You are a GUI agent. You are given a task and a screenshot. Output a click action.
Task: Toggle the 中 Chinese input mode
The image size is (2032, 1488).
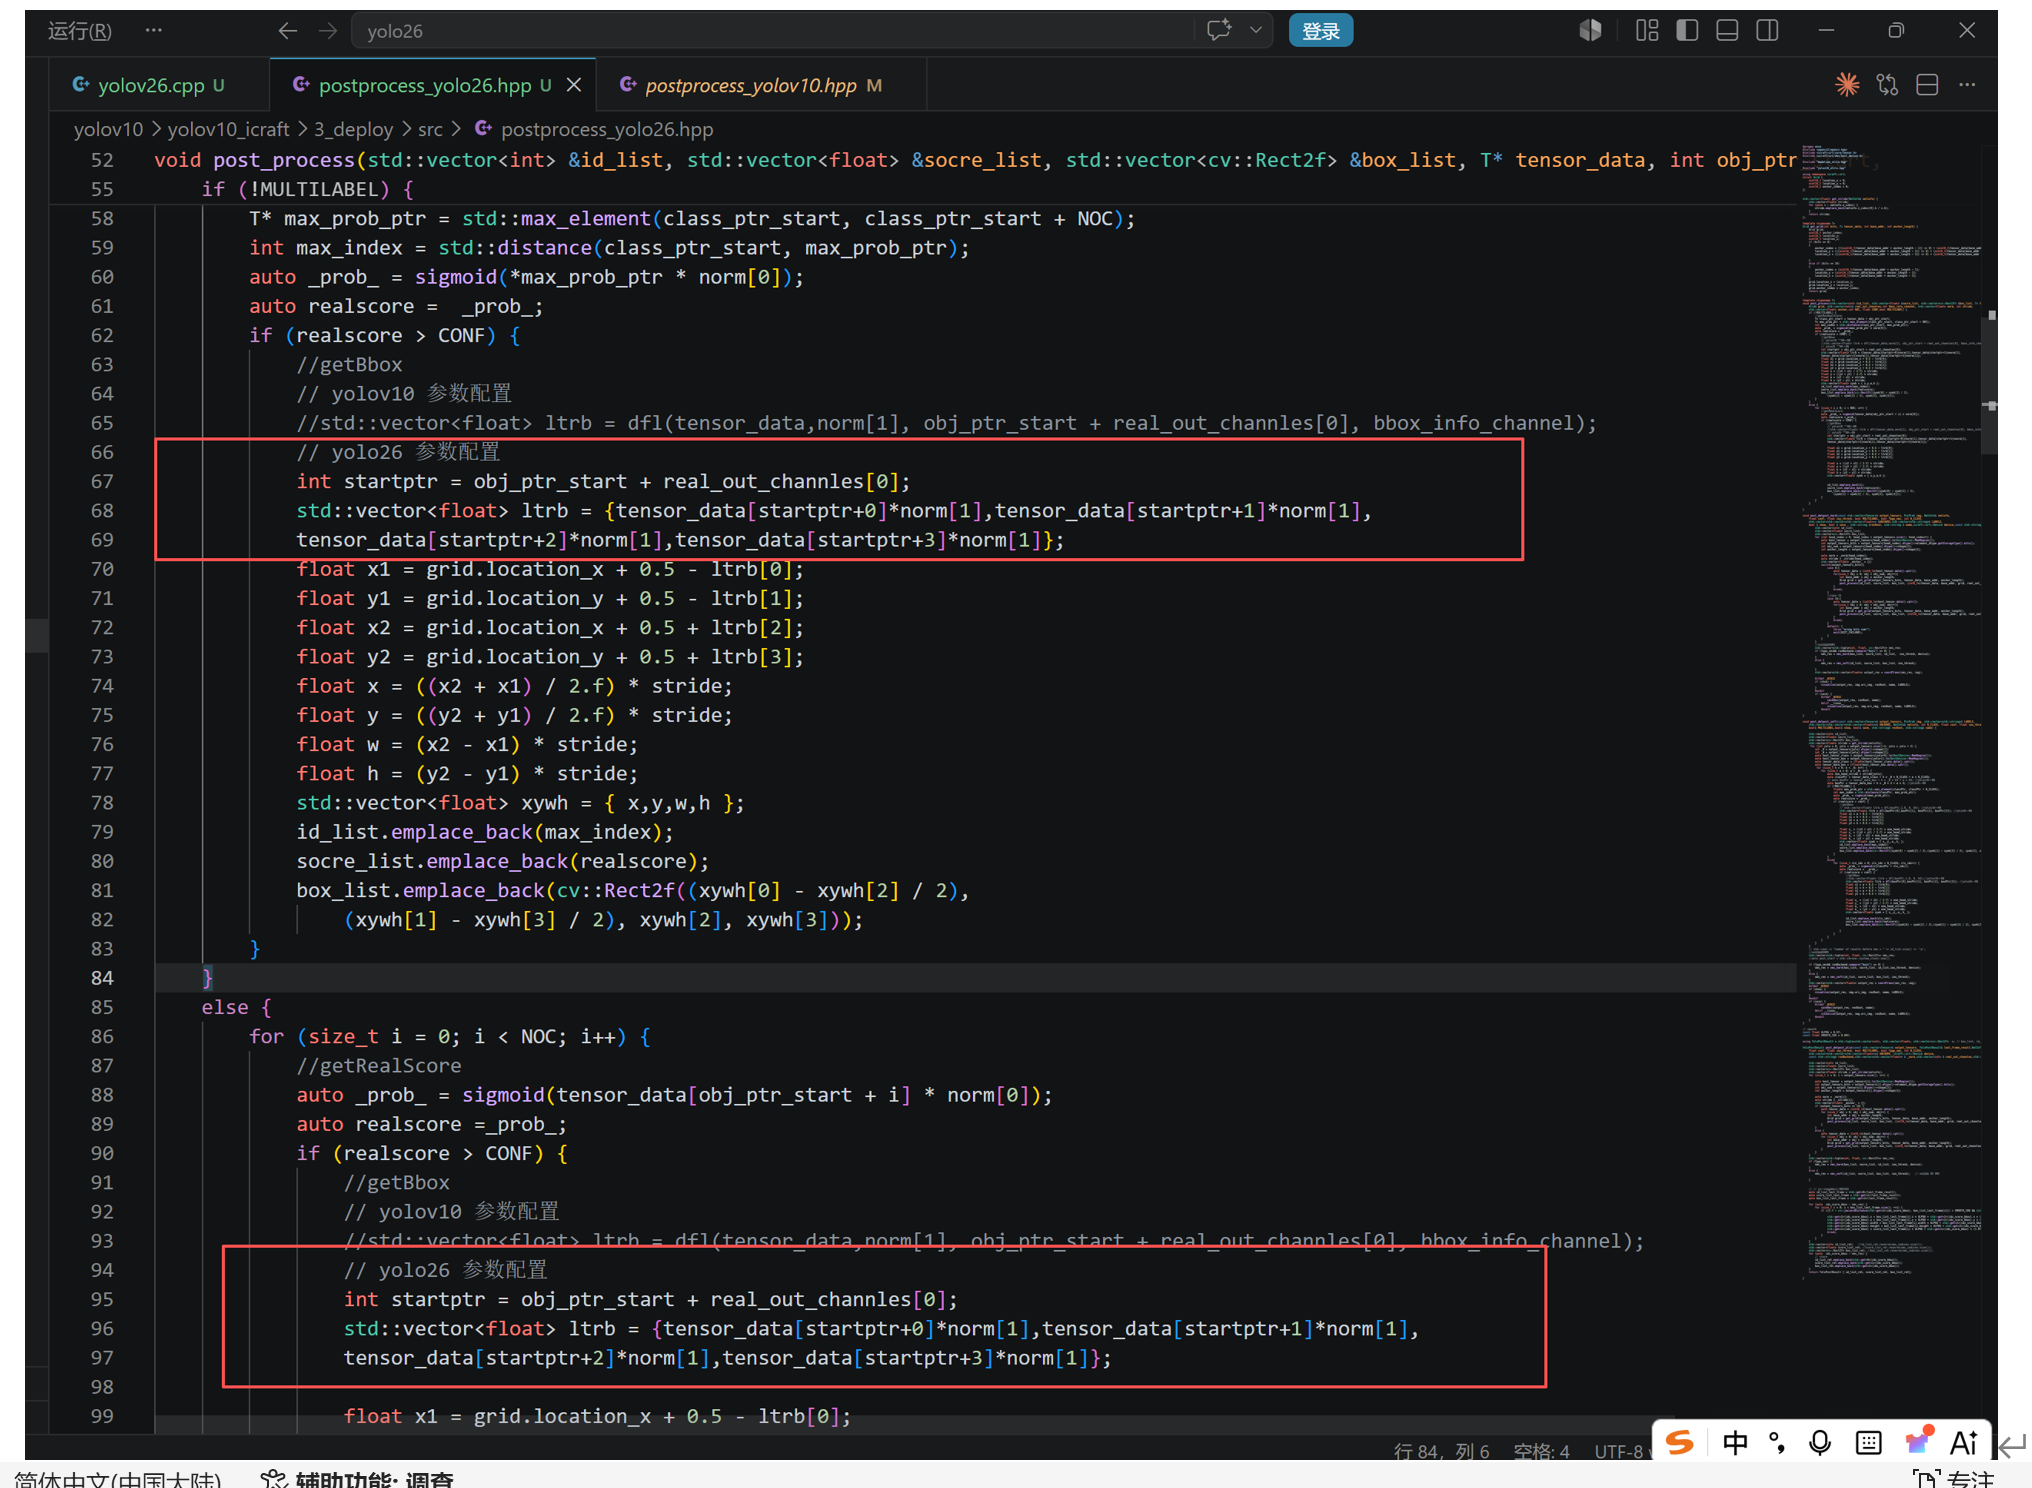pyautogui.click(x=1735, y=1442)
